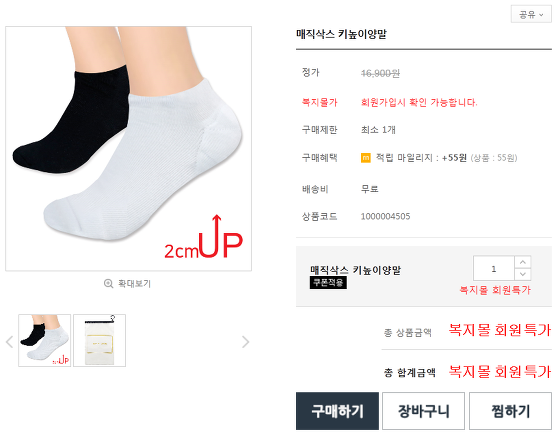The height and width of the screenshot is (436, 560).
Task: Add item with 장바구니 cart button
Action: pyautogui.click(x=424, y=411)
